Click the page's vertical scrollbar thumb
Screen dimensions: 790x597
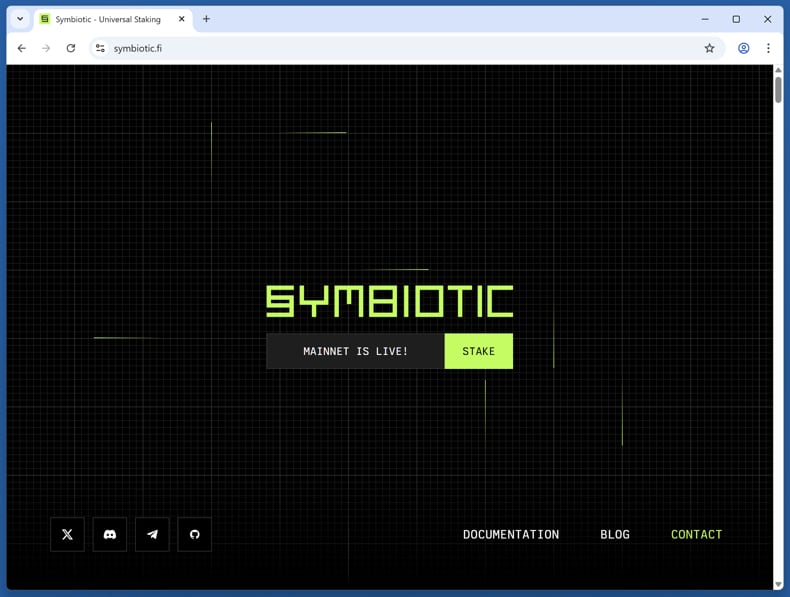pos(778,90)
